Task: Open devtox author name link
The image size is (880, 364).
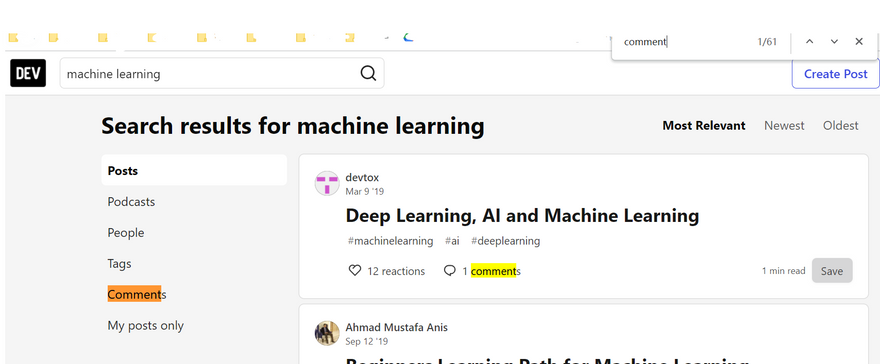Action: pos(362,178)
